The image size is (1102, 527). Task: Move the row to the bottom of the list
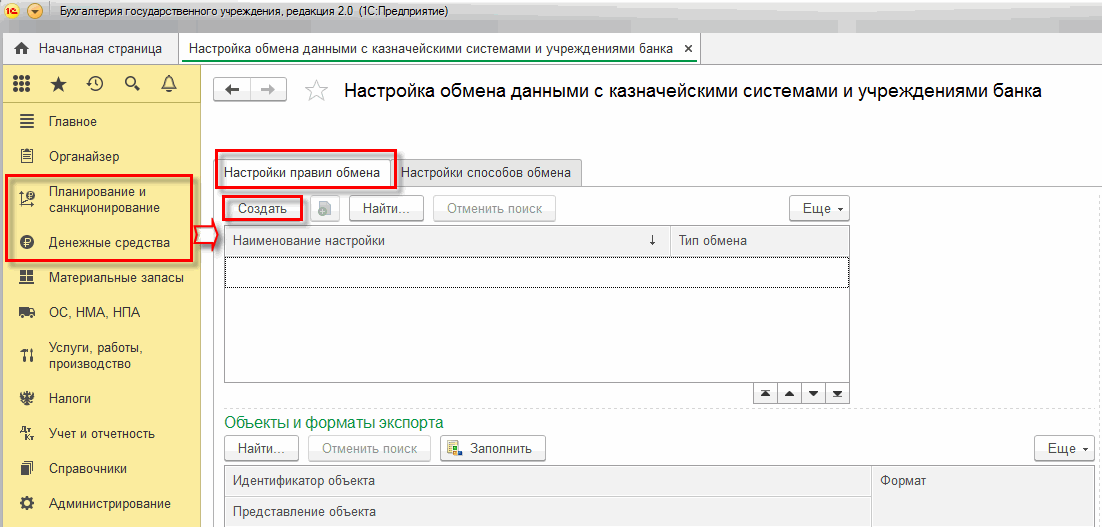point(837,394)
